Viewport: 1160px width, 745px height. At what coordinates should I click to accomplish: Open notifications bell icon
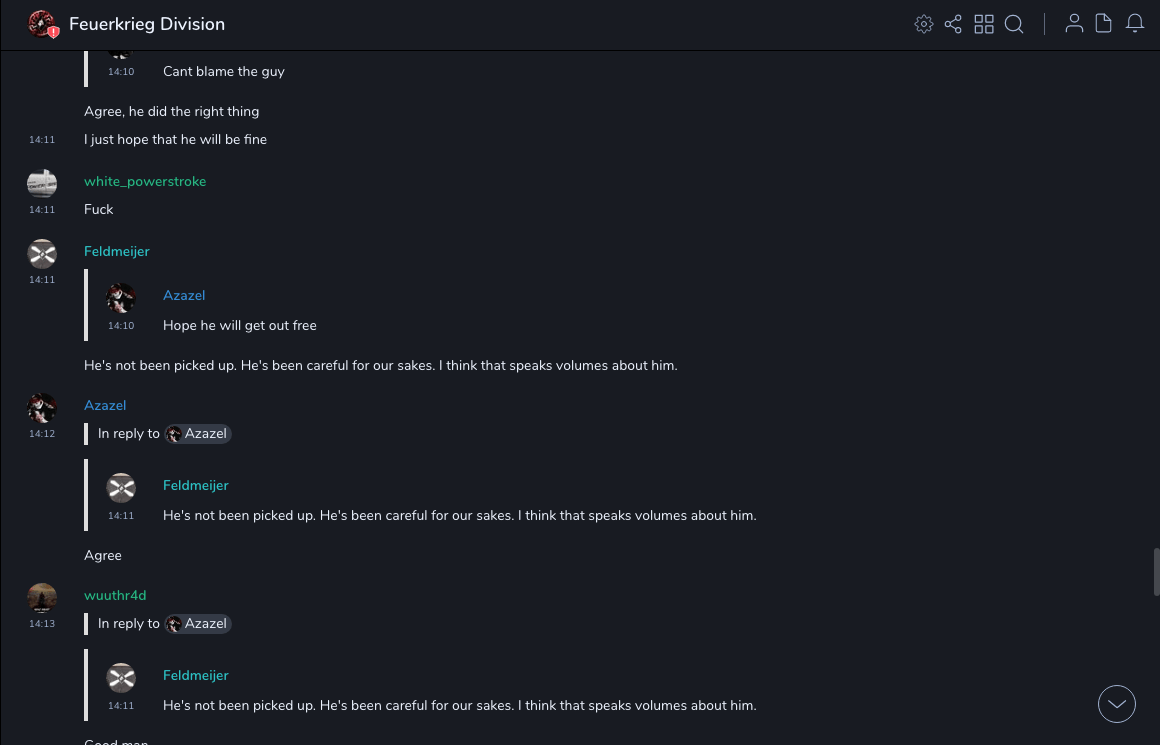[1135, 24]
